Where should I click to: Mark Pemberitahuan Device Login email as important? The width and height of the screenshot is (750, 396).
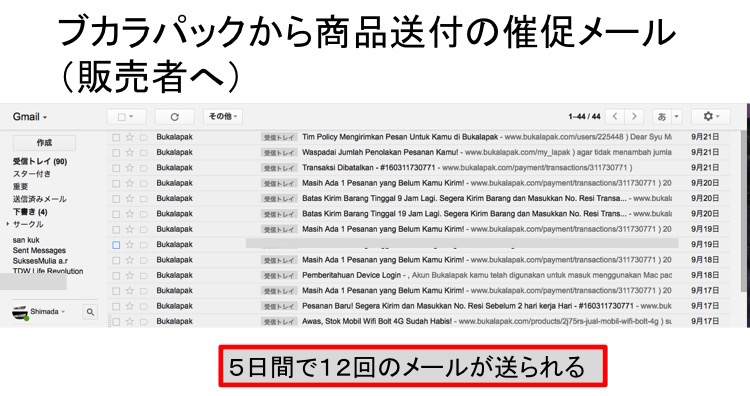pos(143,275)
